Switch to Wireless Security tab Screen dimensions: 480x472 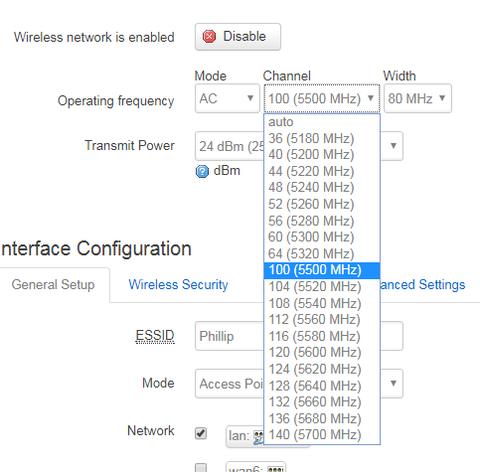click(x=178, y=285)
